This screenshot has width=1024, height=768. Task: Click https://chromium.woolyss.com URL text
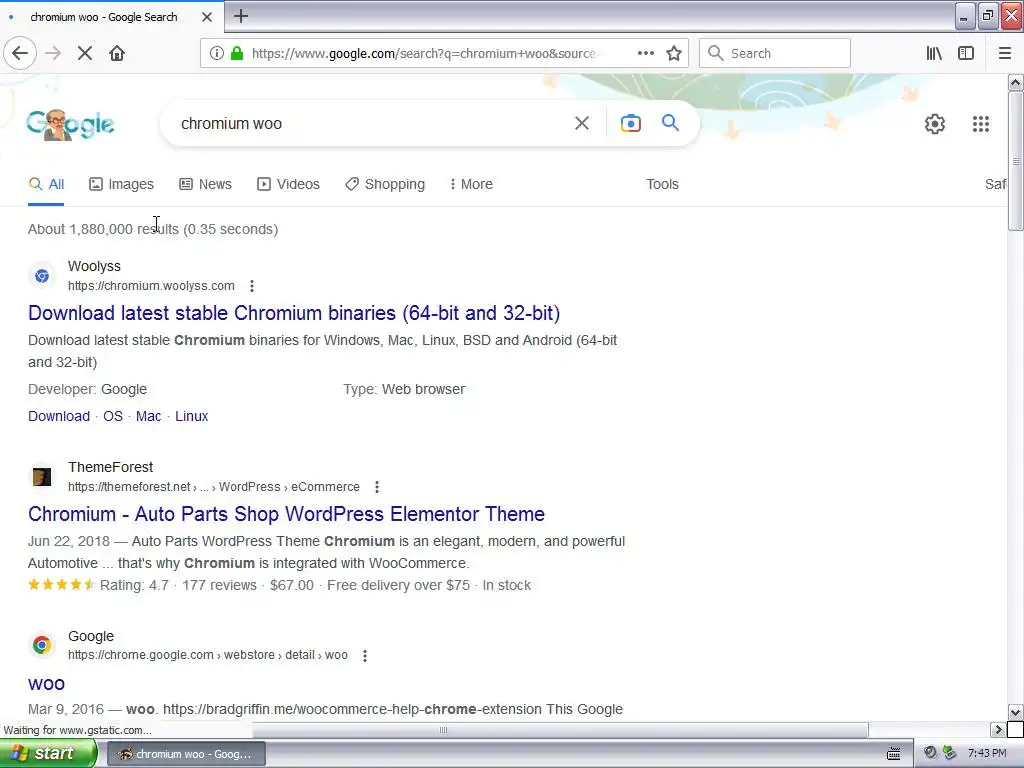coord(151,286)
